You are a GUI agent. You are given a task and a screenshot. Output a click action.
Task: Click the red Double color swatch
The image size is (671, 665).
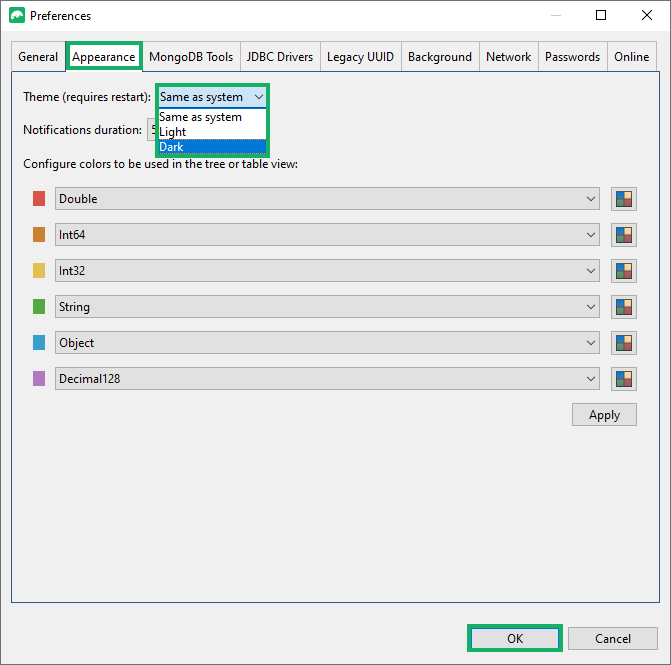[39, 199]
